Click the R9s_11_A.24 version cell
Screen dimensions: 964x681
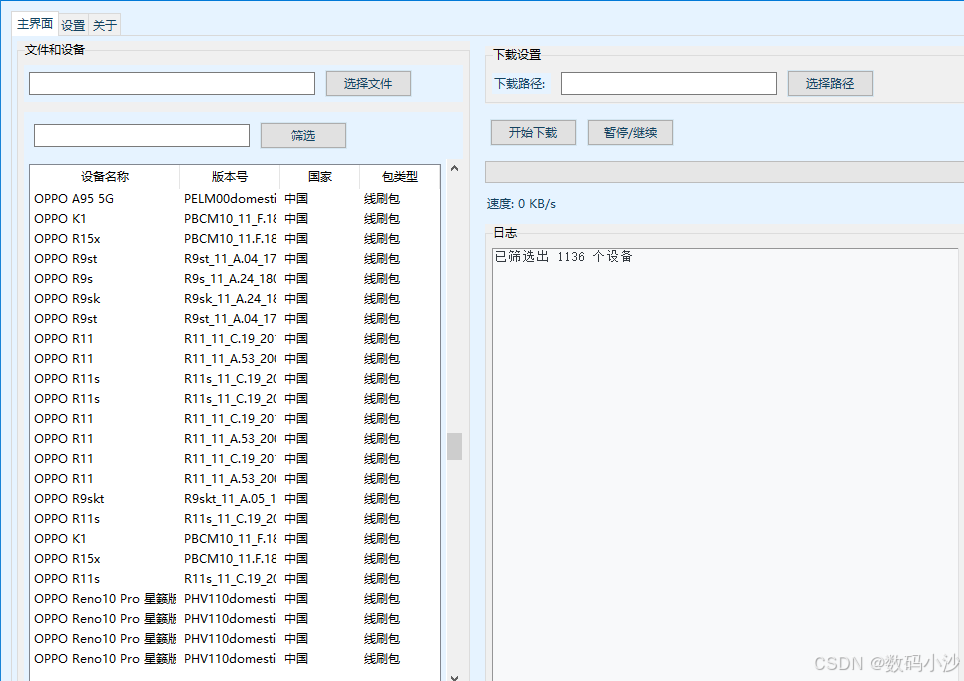[230, 278]
